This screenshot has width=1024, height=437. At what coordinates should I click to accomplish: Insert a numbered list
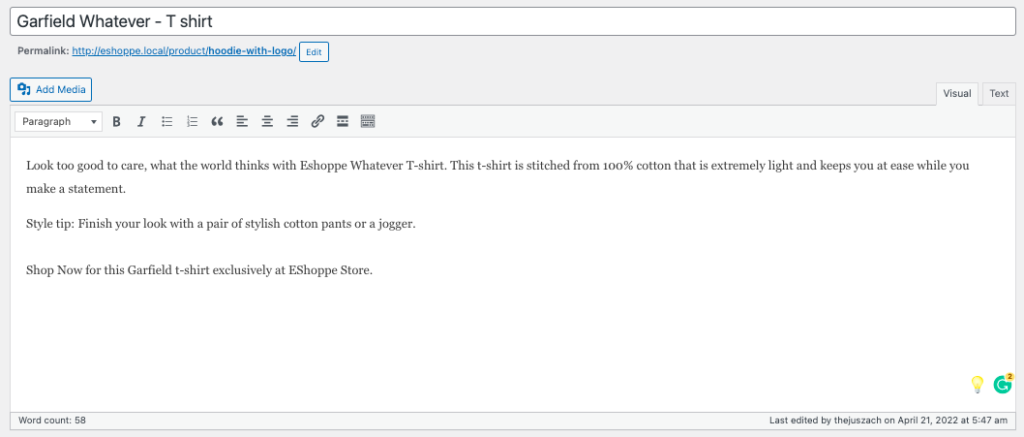coord(192,121)
